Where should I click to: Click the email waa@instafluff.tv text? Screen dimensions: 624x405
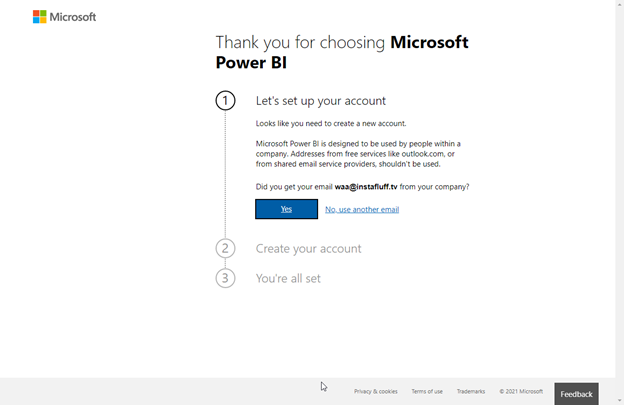tap(366, 187)
